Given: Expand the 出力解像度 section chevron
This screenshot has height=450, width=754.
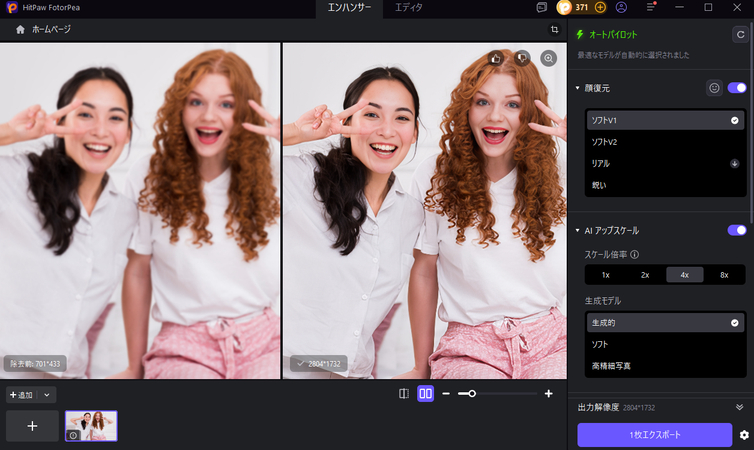Looking at the screenshot, I should (x=739, y=407).
